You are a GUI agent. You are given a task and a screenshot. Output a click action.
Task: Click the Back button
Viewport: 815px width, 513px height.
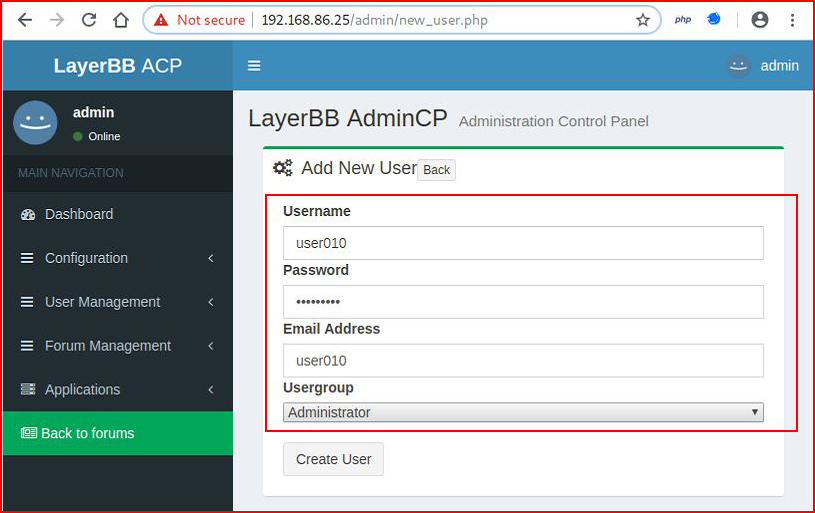437,170
